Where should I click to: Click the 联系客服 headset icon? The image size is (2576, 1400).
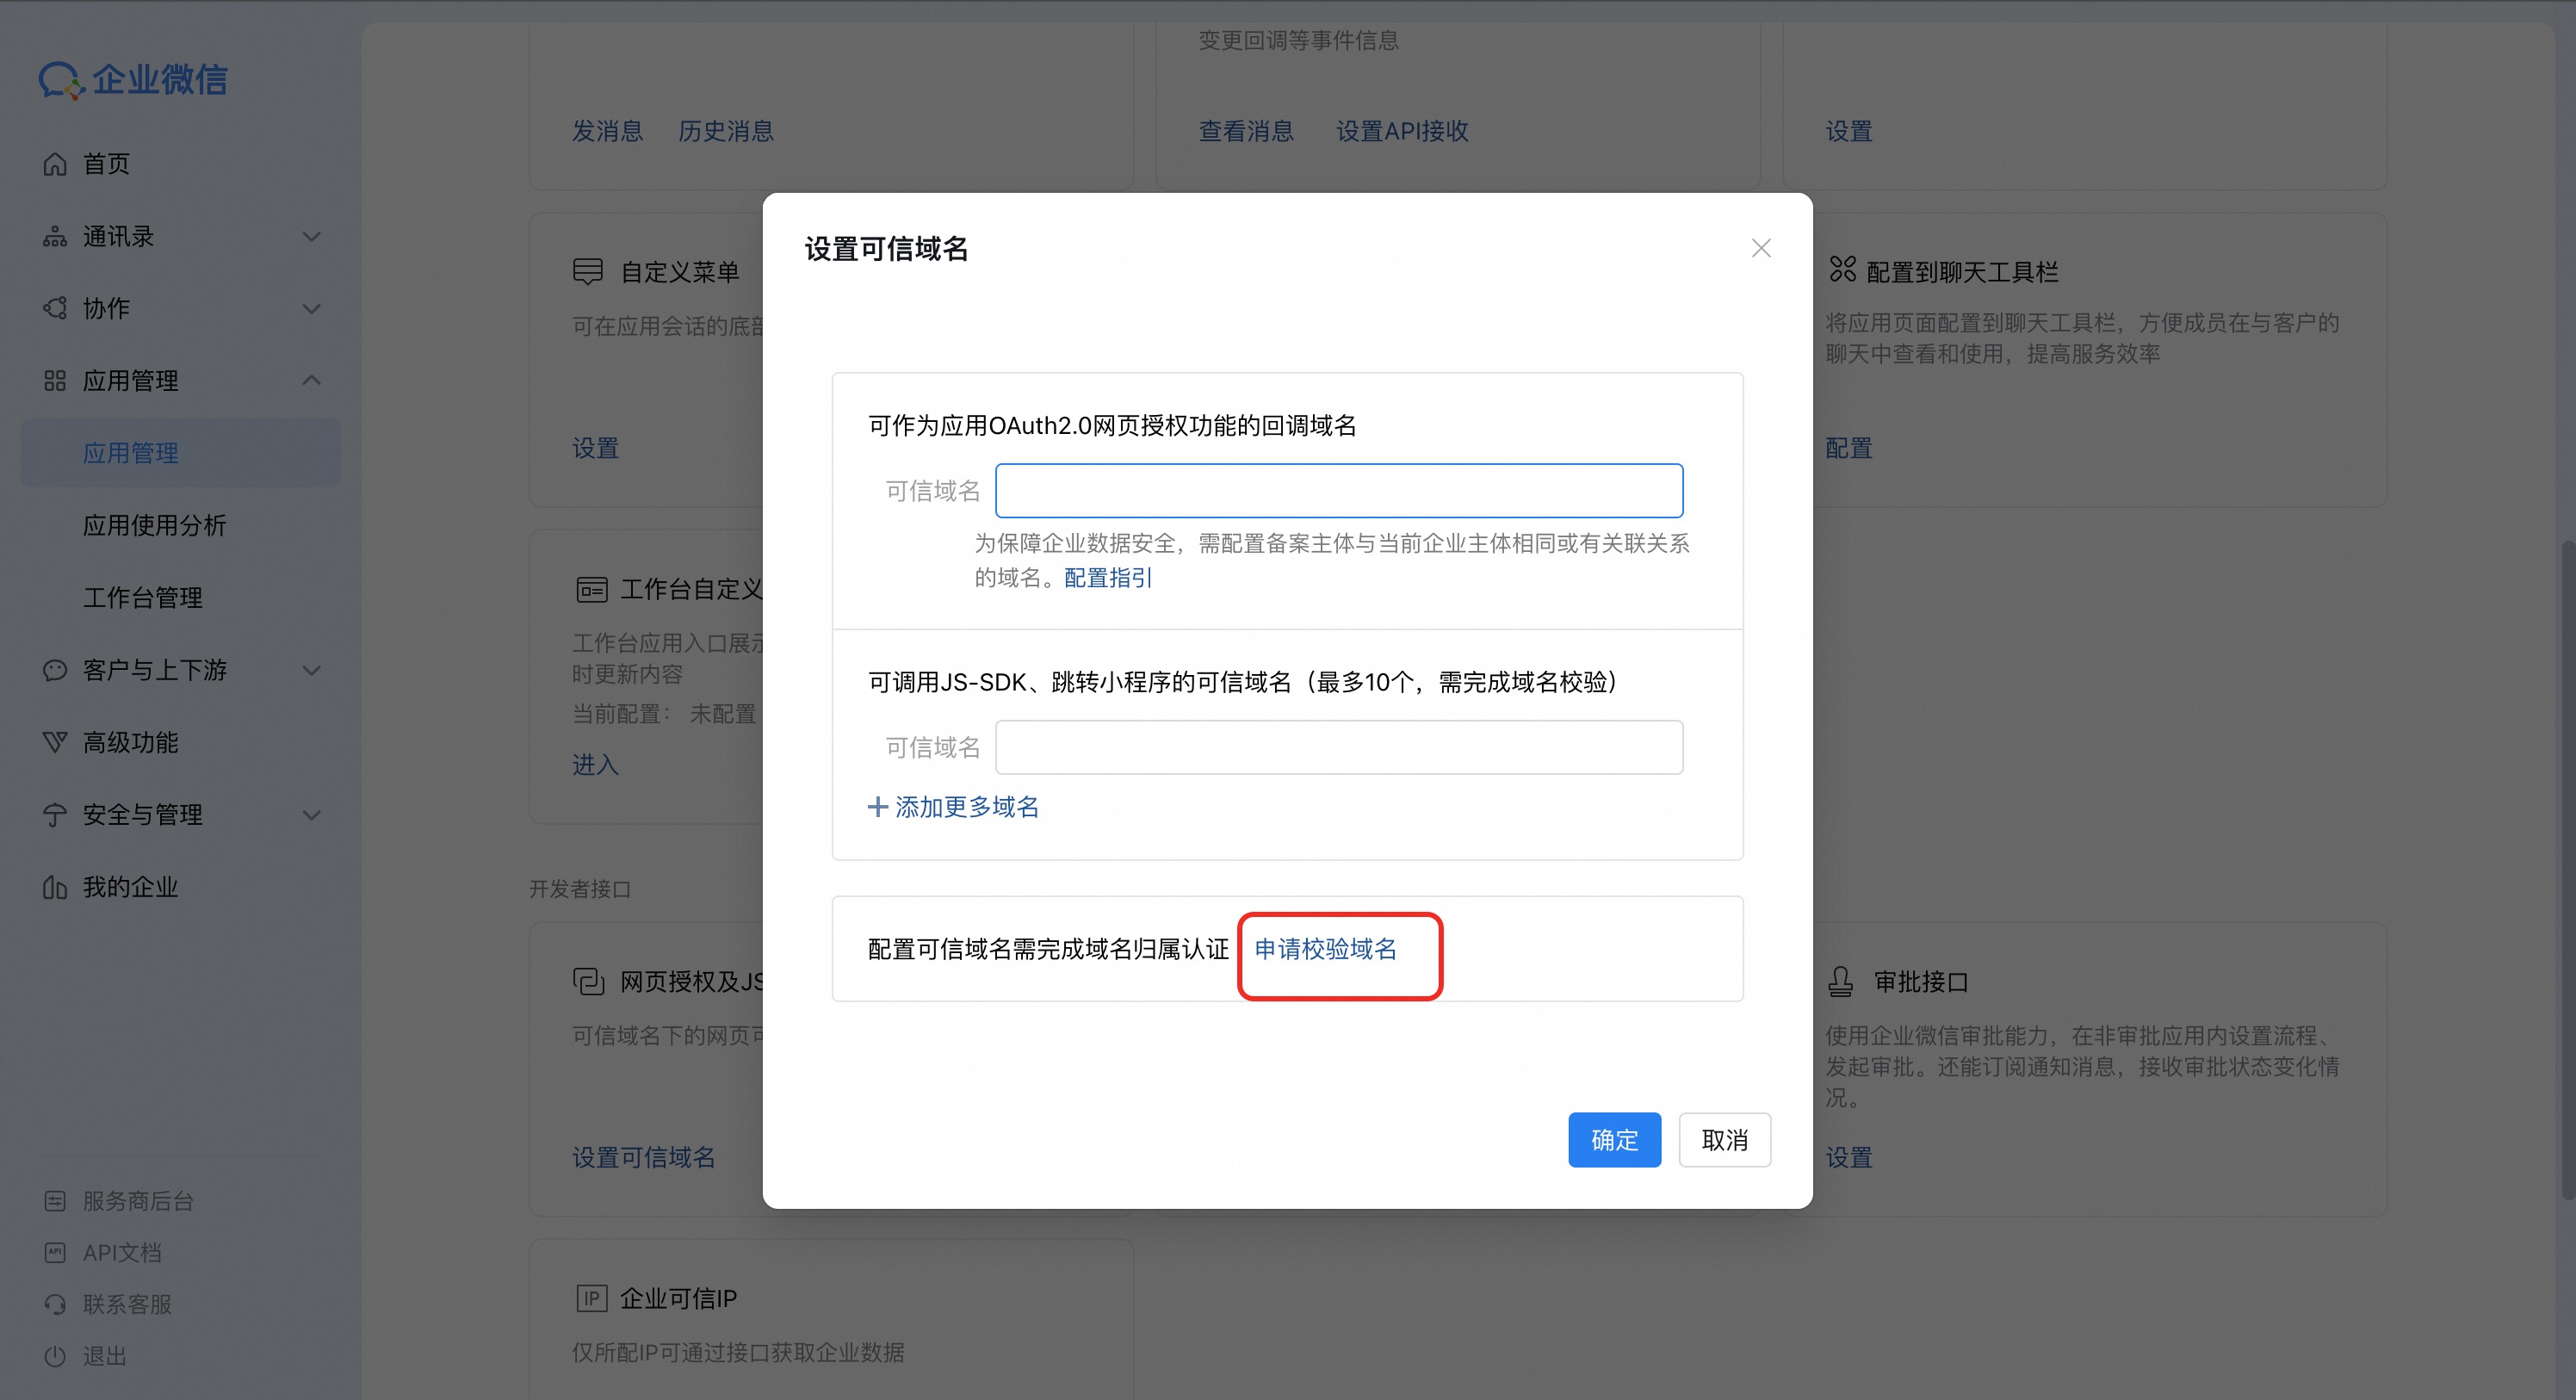pyautogui.click(x=55, y=1304)
